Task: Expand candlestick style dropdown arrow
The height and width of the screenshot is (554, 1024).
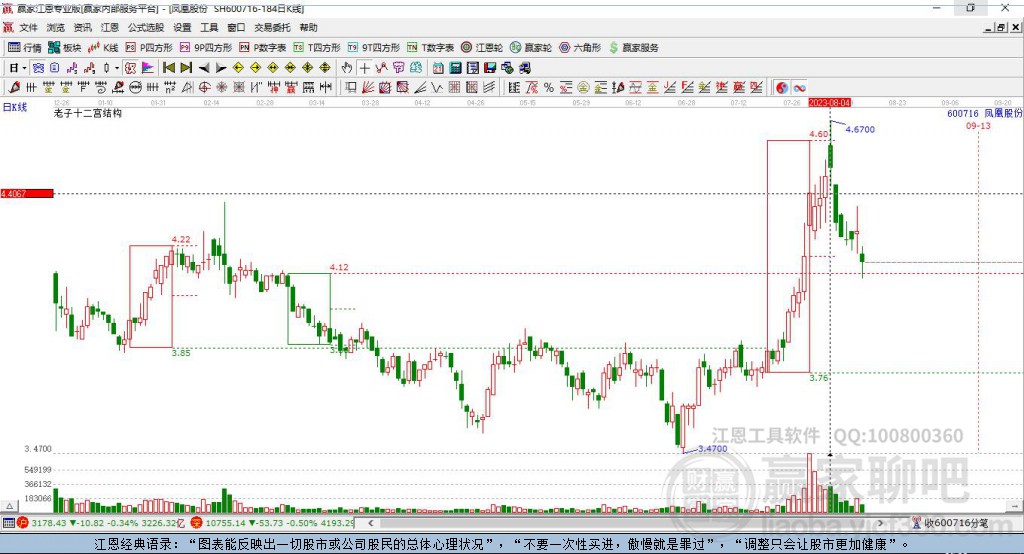Action: (x=117, y=68)
